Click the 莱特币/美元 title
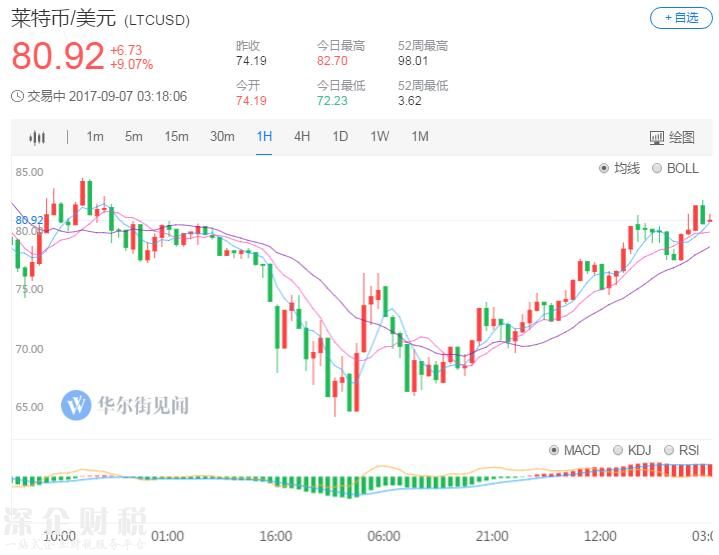This screenshot has height=555, width=719. pyautogui.click(x=63, y=18)
